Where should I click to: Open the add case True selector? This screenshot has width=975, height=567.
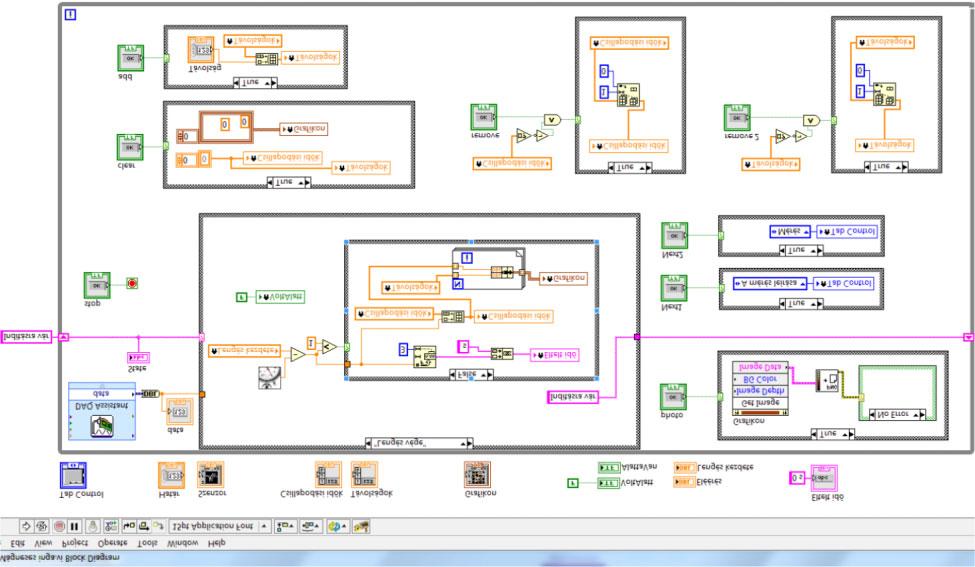click(x=256, y=82)
